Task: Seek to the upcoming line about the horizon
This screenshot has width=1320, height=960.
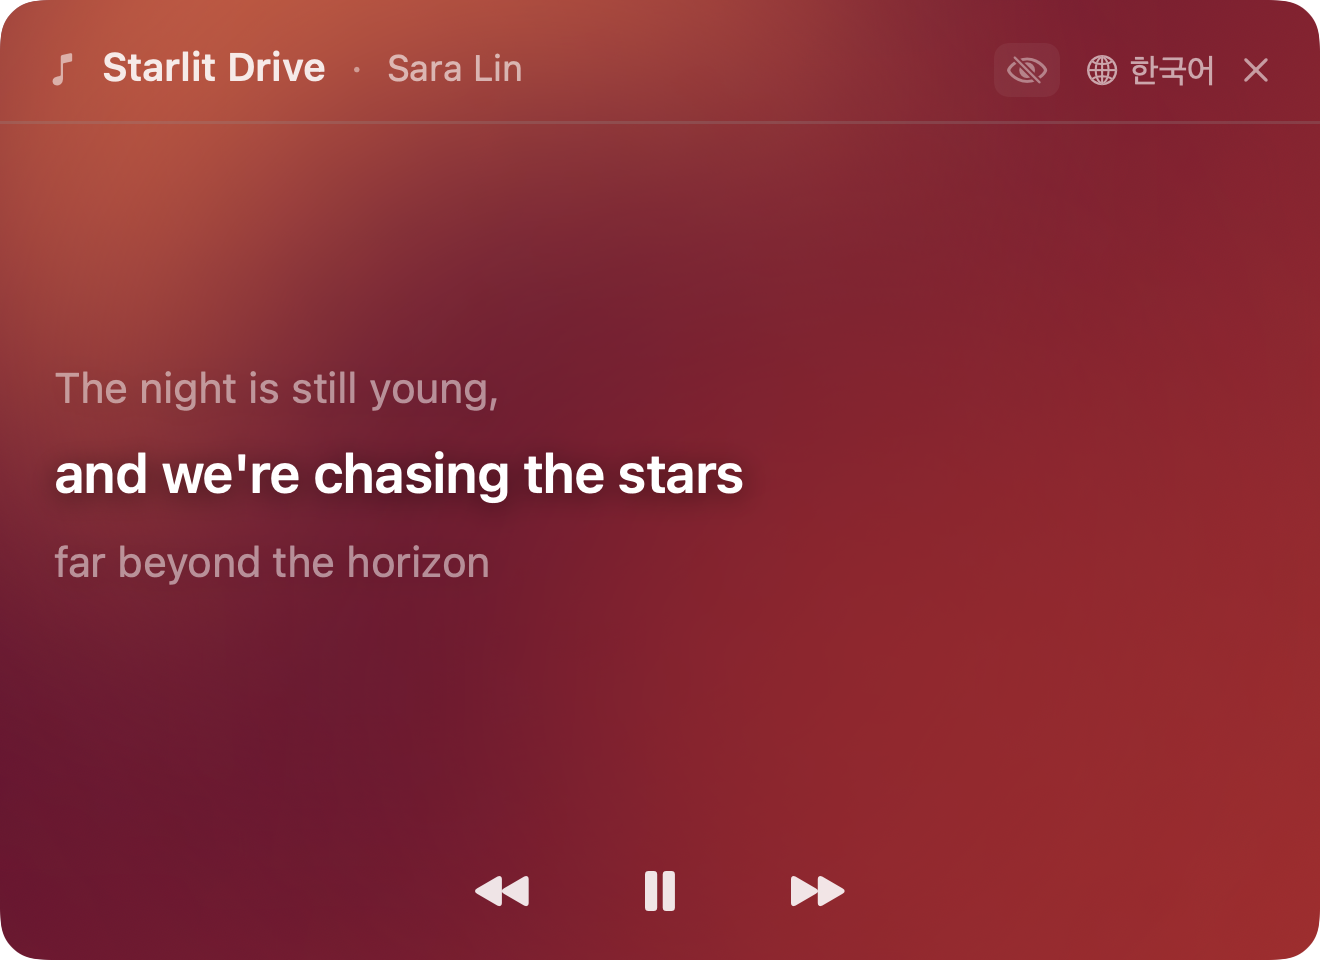Action: (x=272, y=562)
